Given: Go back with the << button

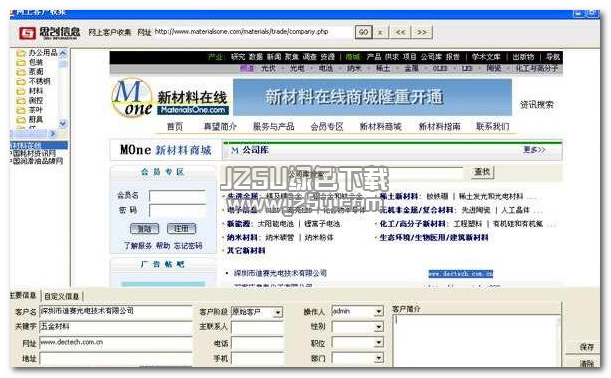Looking at the screenshot, I should pyautogui.click(x=401, y=32).
